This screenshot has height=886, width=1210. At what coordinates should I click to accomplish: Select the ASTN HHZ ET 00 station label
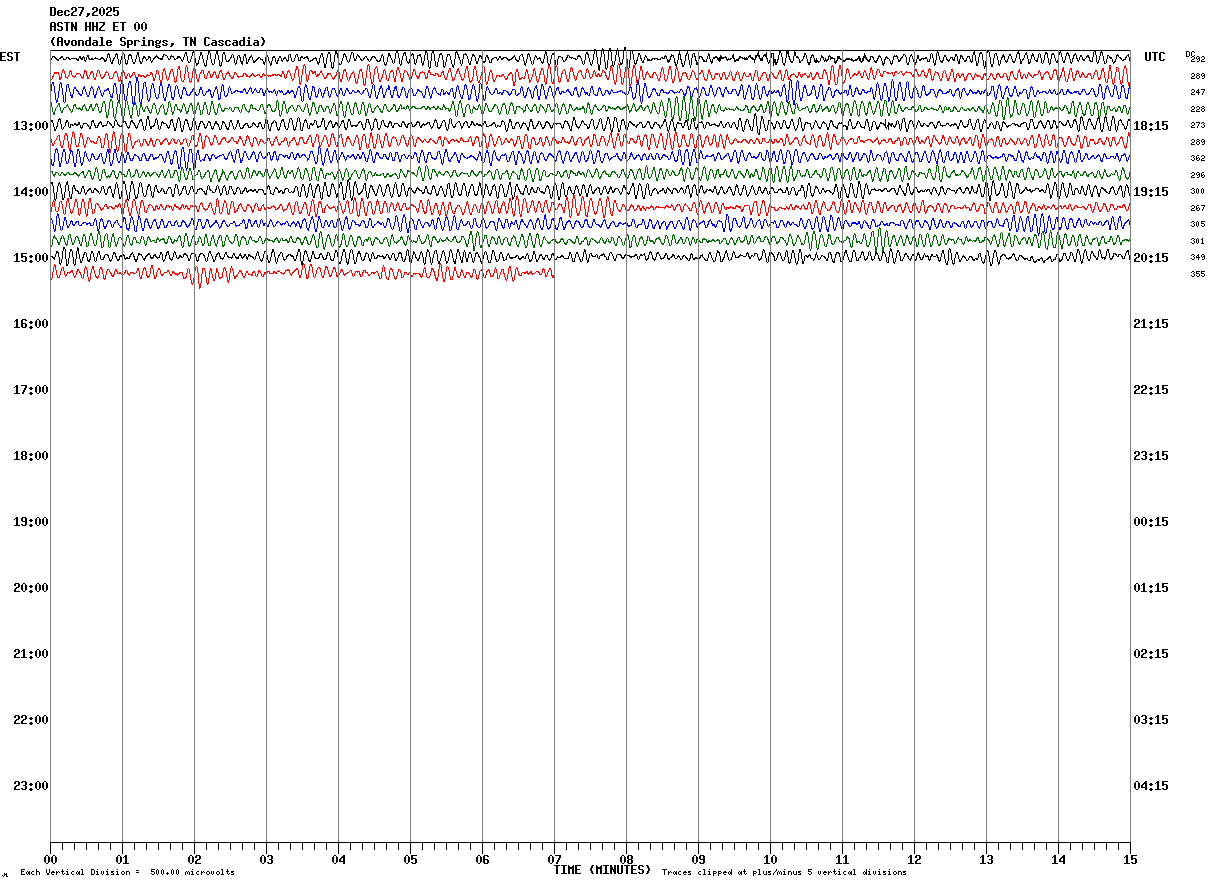pos(98,27)
